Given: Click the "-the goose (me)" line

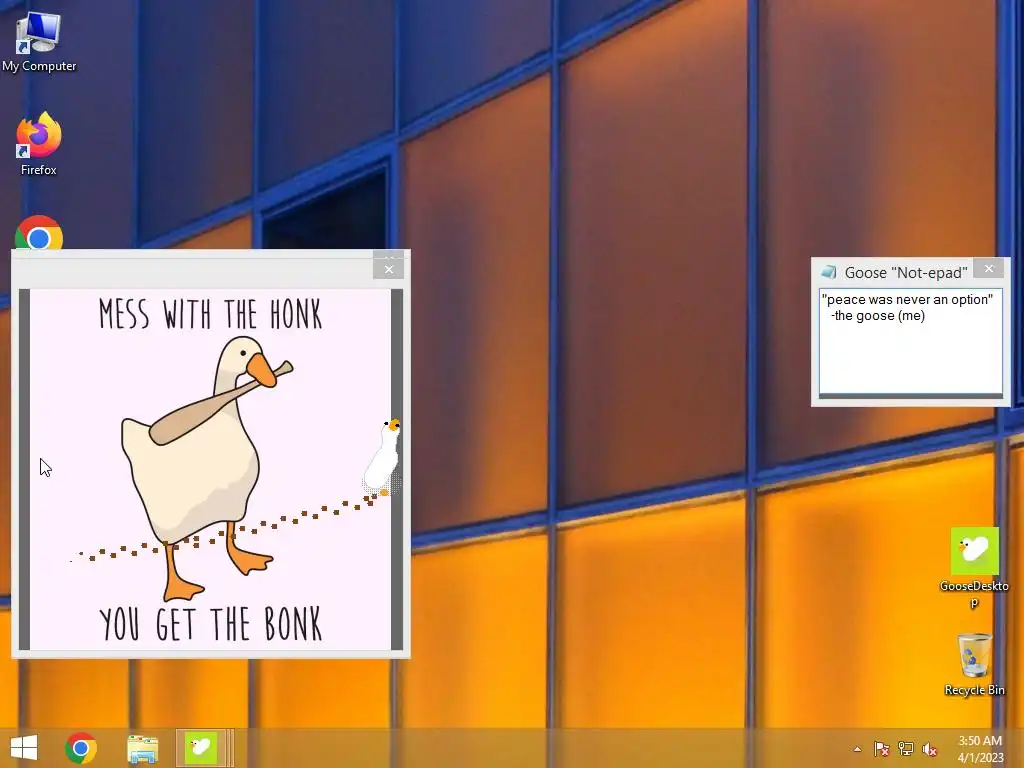Looking at the screenshot, I should coord(878,315).
